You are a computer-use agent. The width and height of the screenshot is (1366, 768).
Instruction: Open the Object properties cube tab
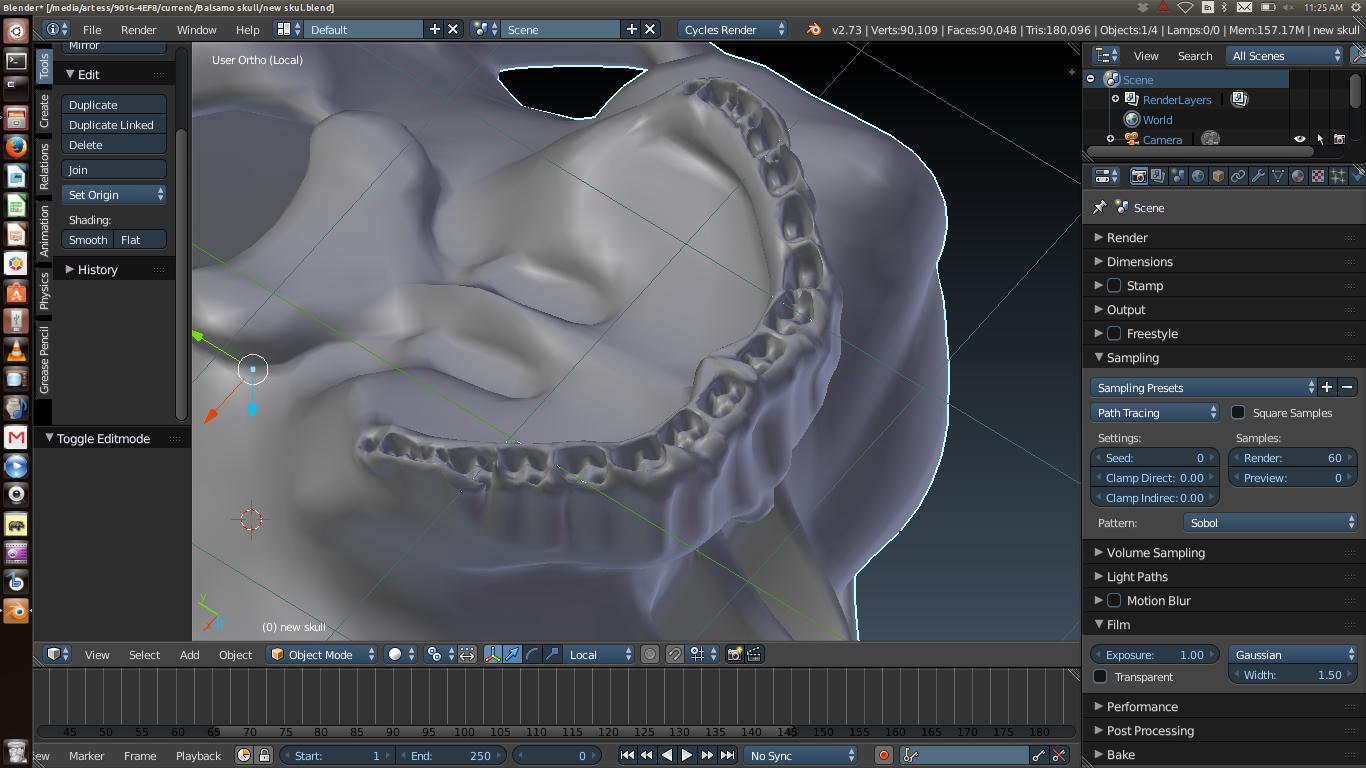tap(1218, 176)
